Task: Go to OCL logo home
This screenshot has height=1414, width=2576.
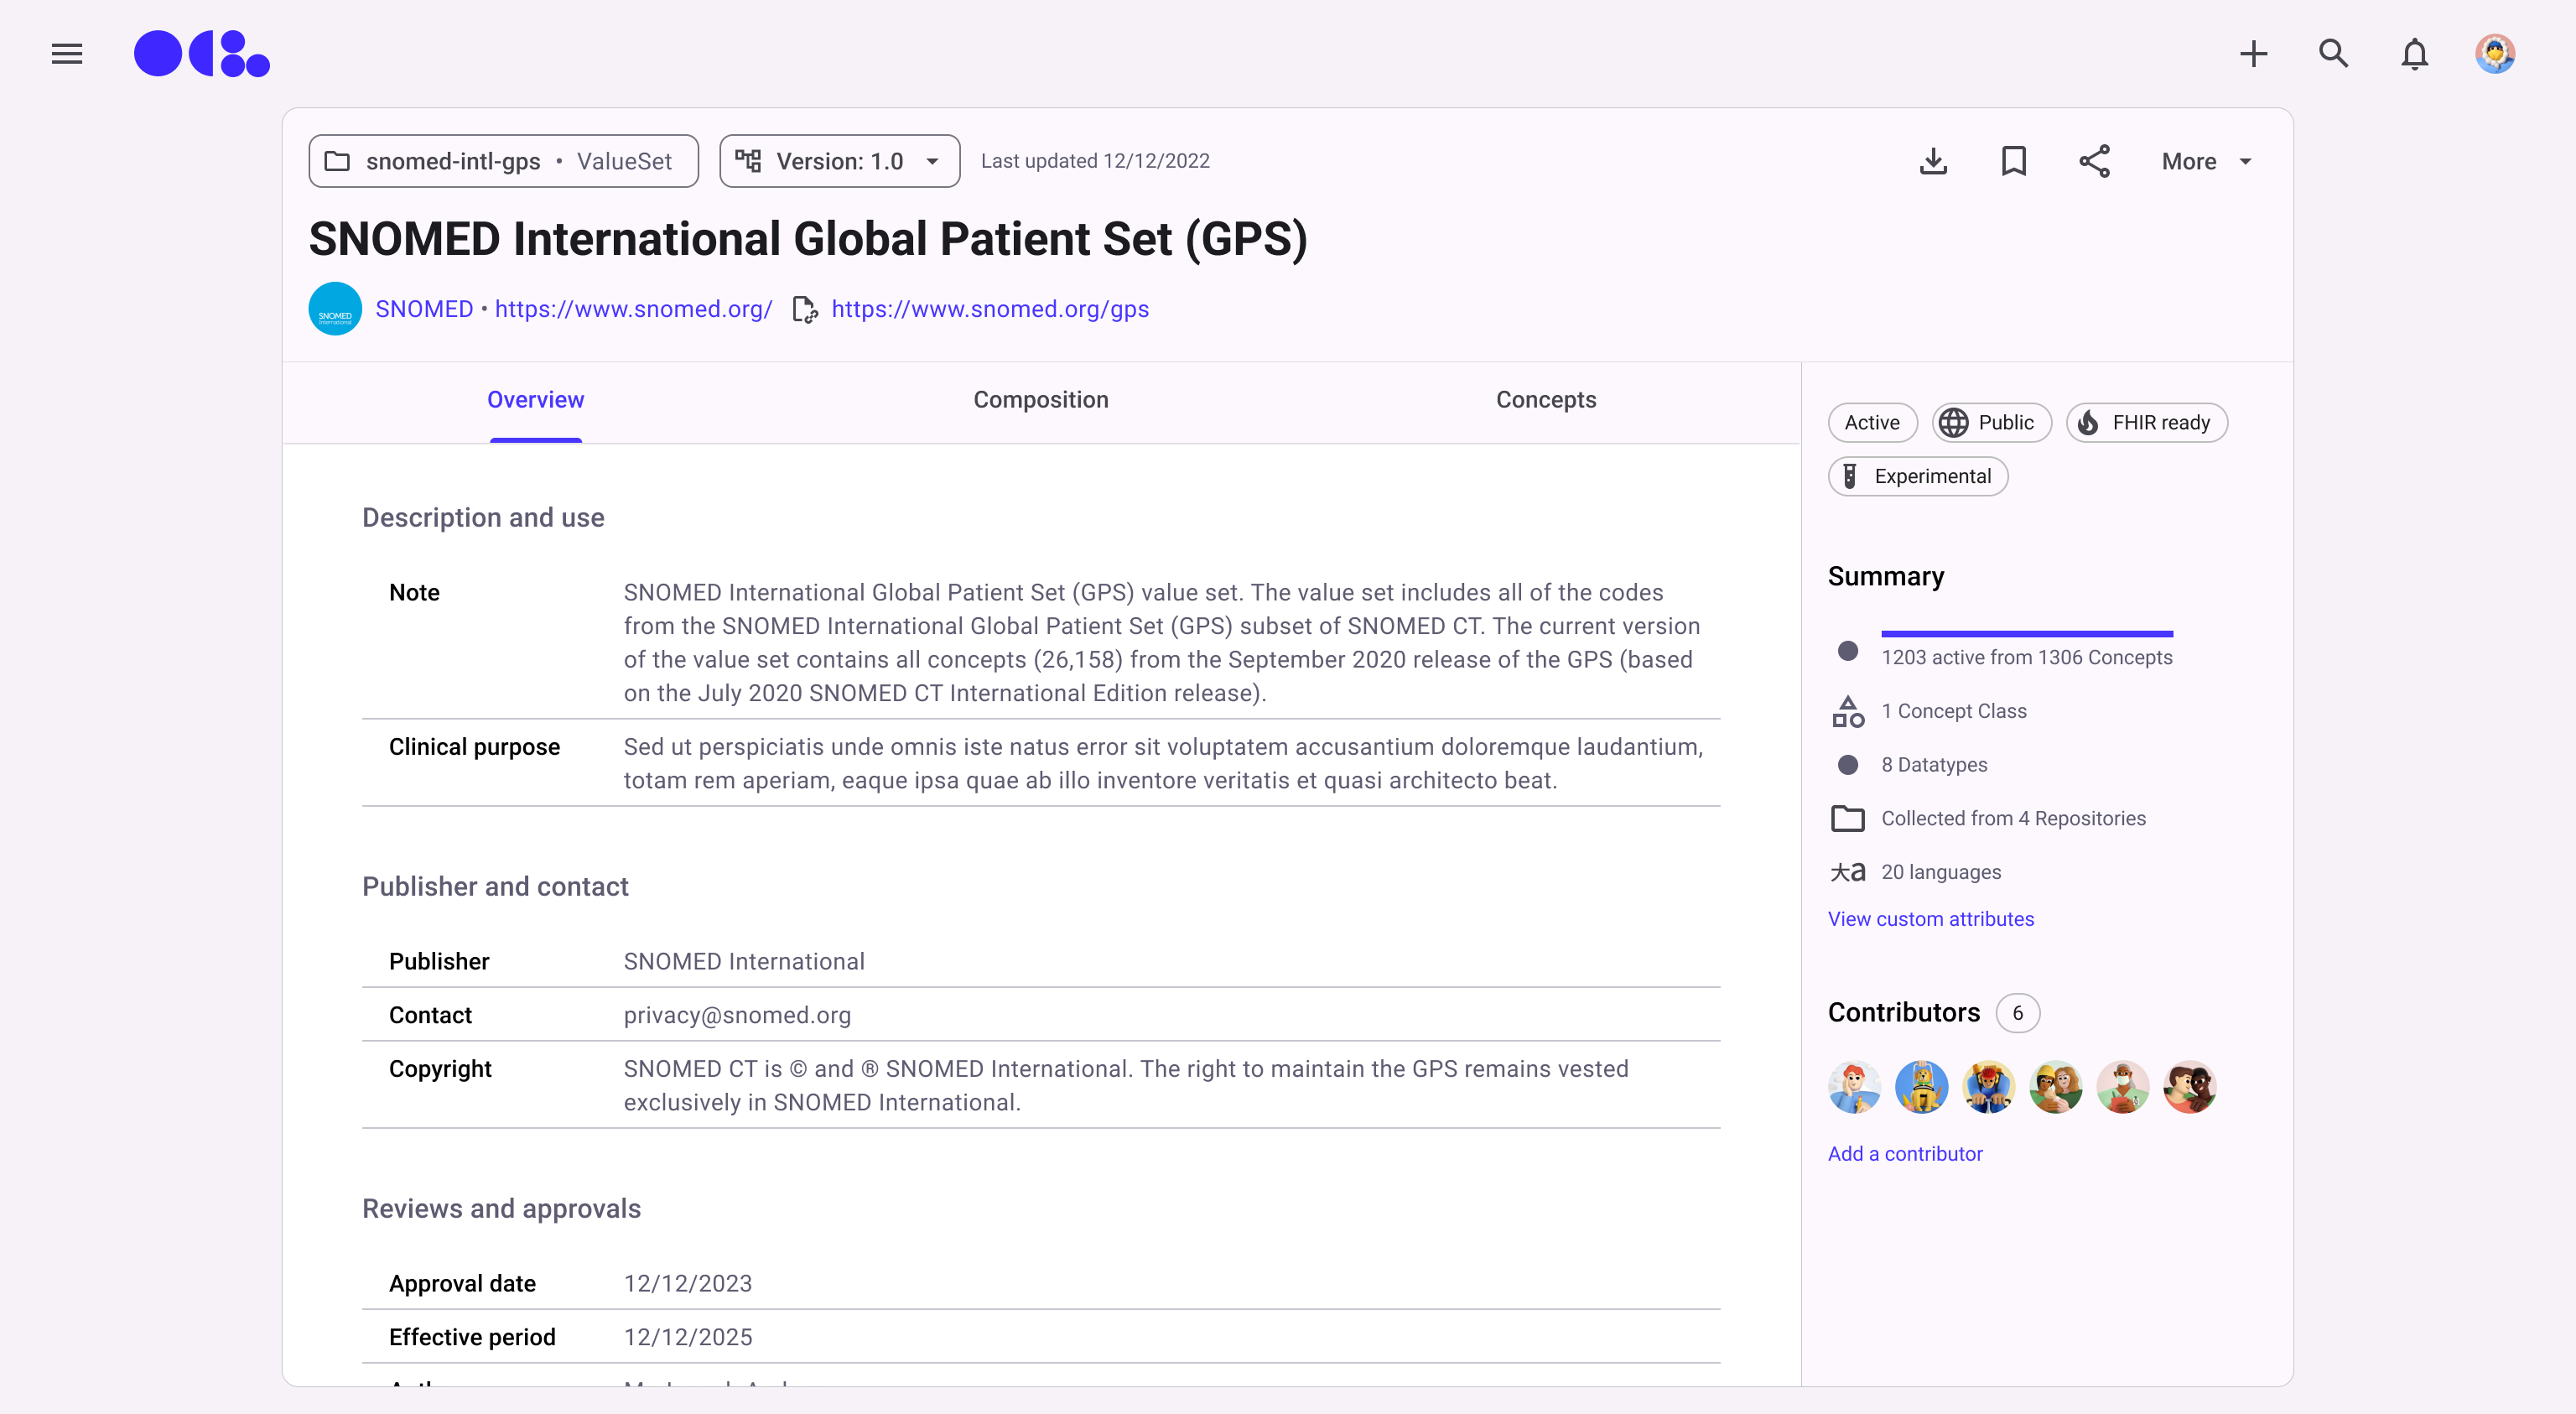Action: [202, 54]
